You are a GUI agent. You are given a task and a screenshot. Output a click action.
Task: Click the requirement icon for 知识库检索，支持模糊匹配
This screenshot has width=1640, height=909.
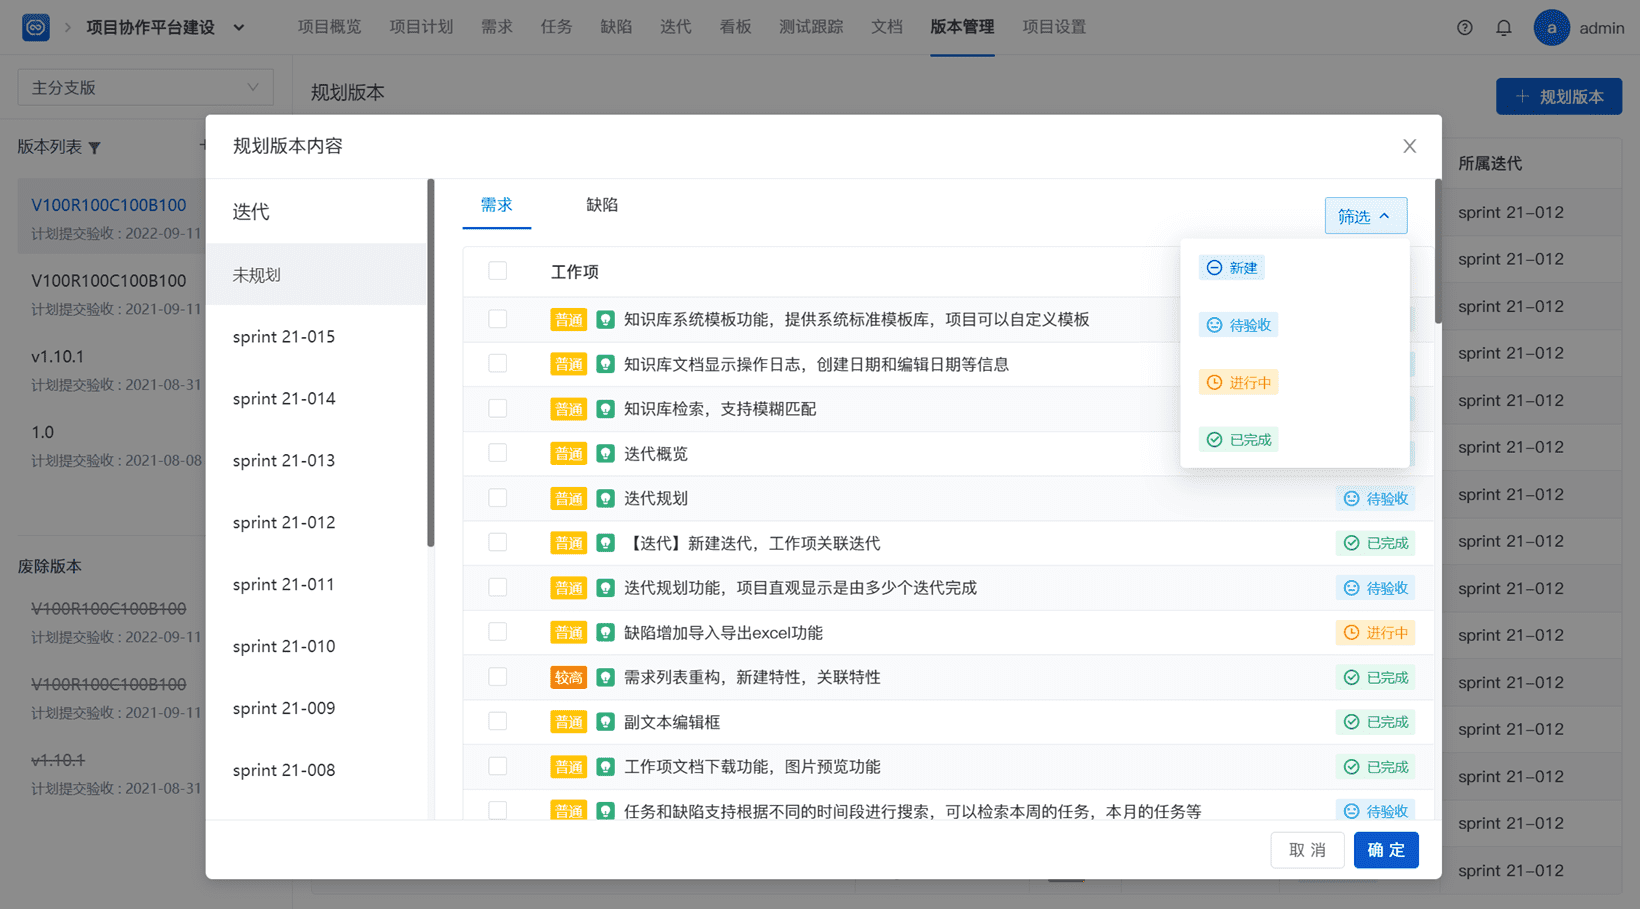[605, 409]
